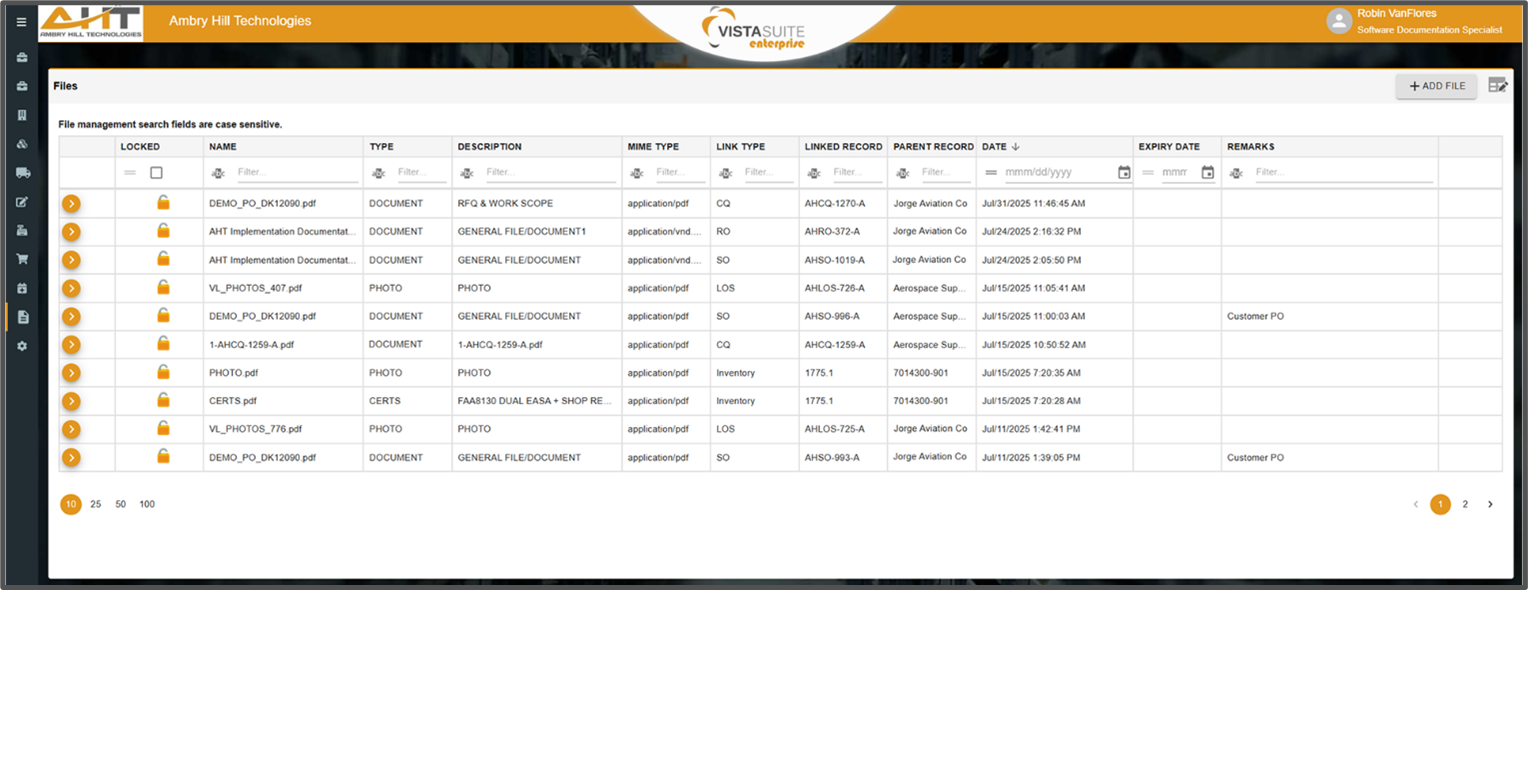Expand the first DEMO_PO_DK12090.pdf row
The image size is (1528, 767).
tap(70, 203)
